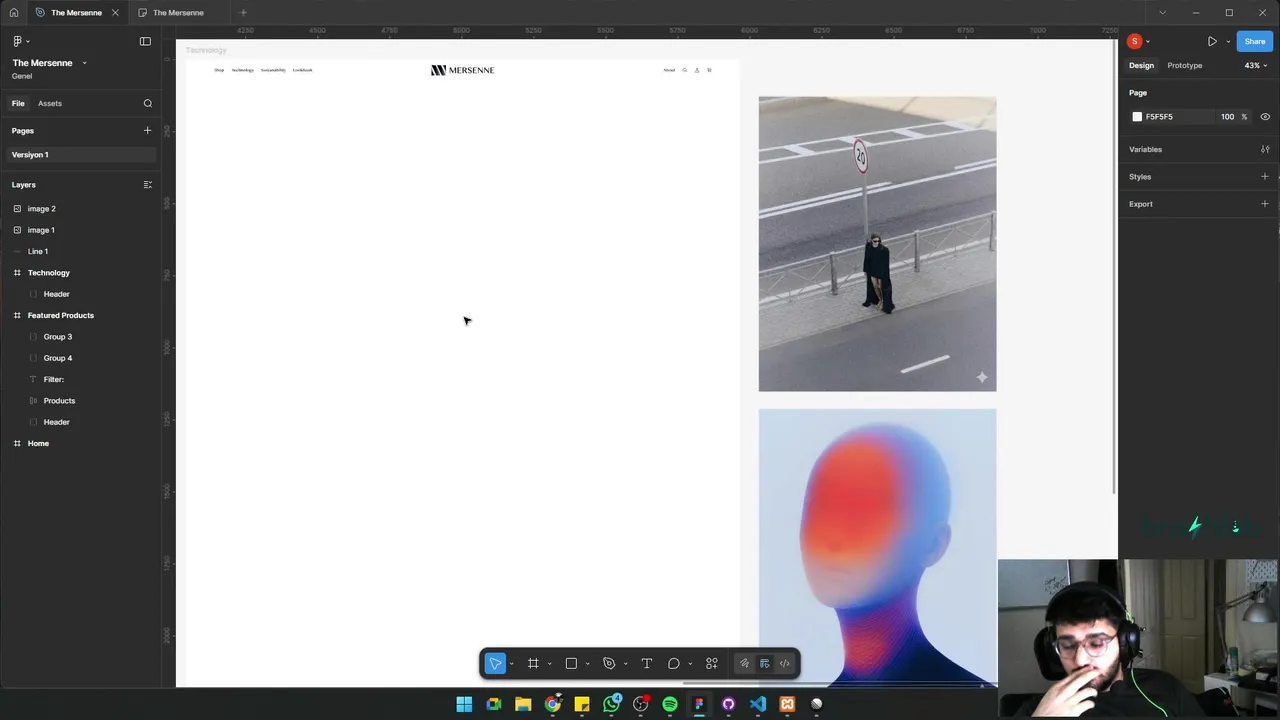Add a new page with plus icon
Screen dimensions: 1280x720
147,130
